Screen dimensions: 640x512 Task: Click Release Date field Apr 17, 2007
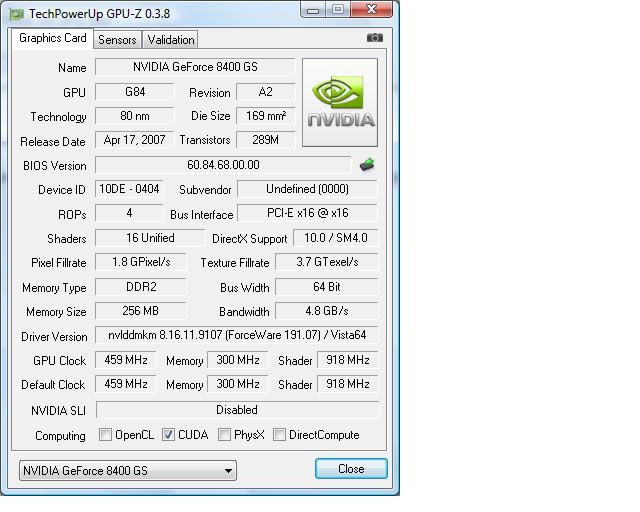point(135,140)
